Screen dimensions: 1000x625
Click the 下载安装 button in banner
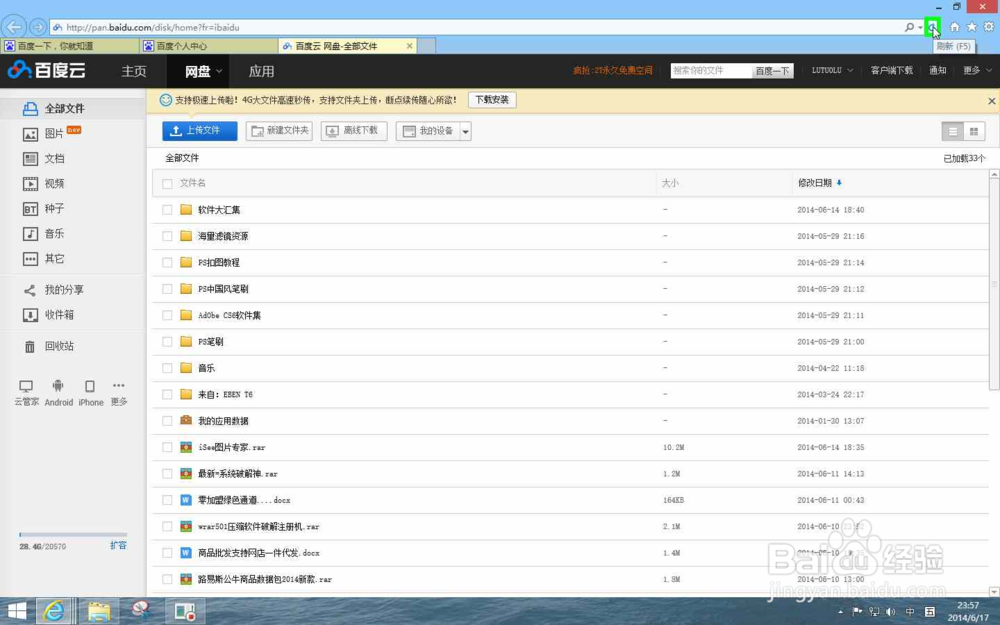(492, 100)
